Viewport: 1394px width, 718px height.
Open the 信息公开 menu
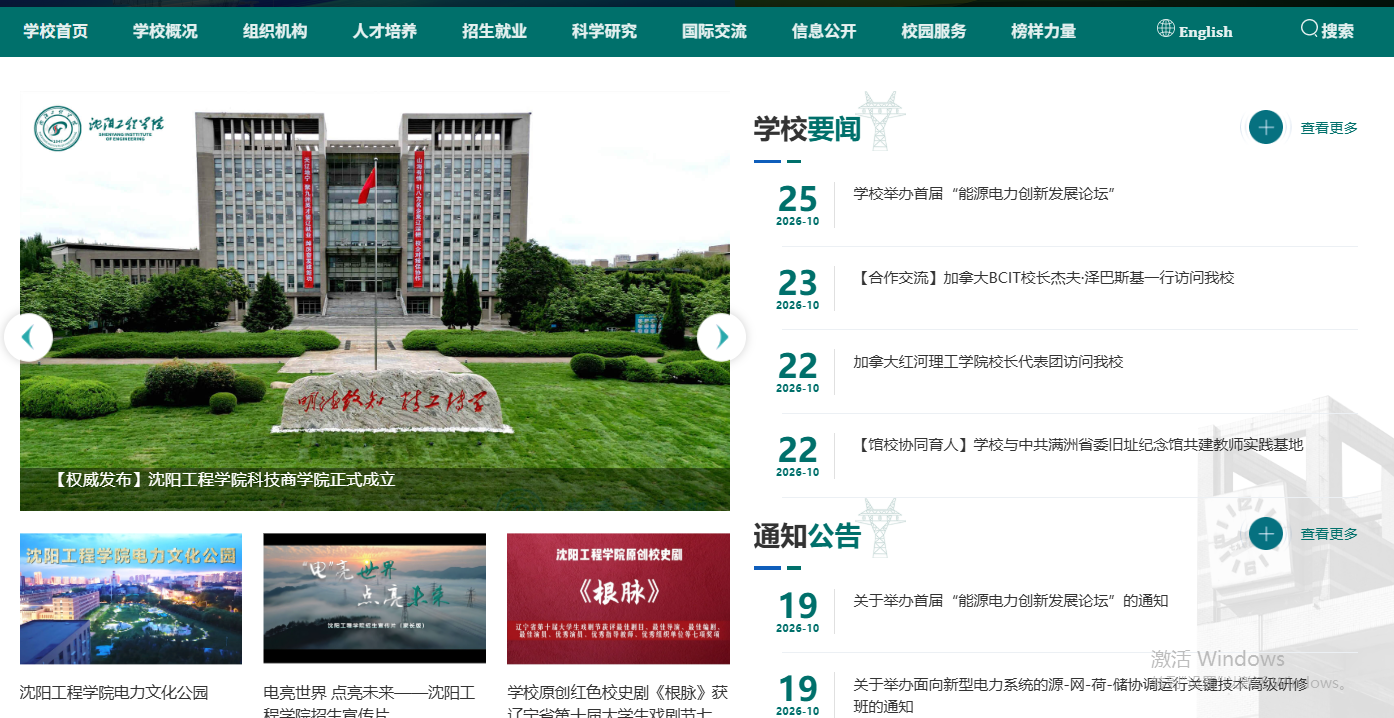point(824,31)
